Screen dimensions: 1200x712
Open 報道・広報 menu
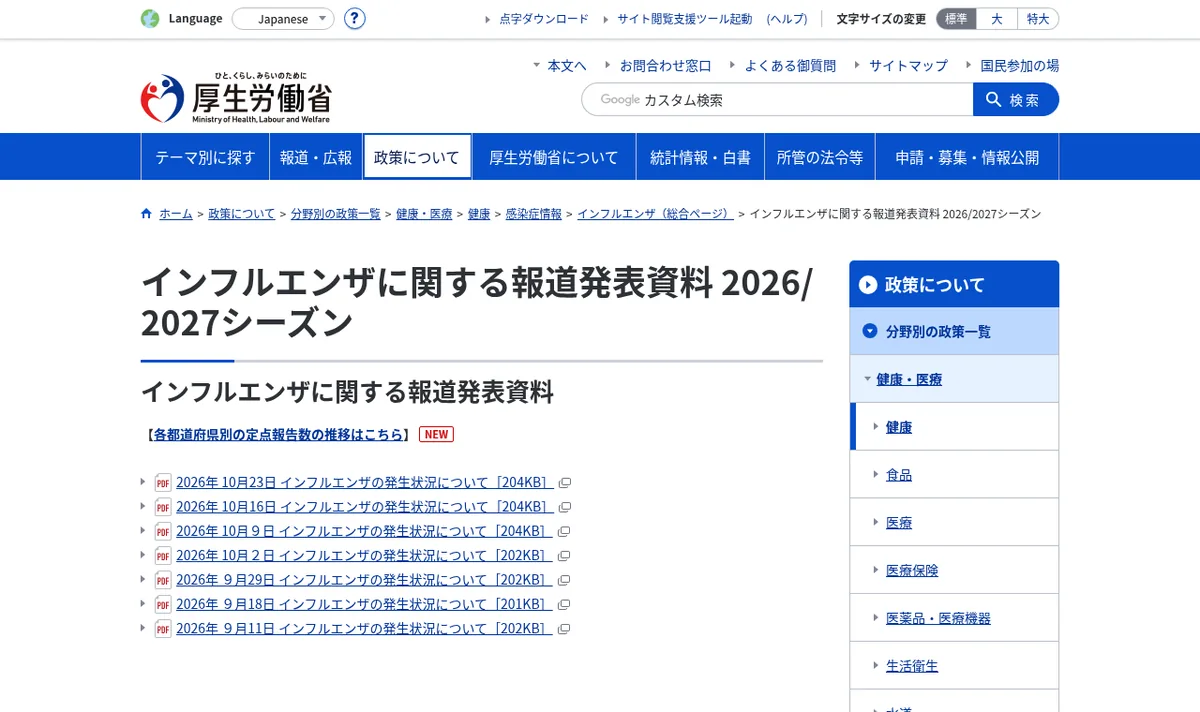316,157
